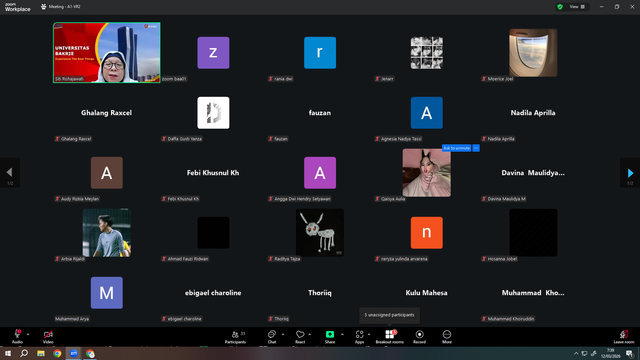The image size is (640, 360).
Task: Select Raditya Tajza's donkey drawing picture
Action: point(320,233)
